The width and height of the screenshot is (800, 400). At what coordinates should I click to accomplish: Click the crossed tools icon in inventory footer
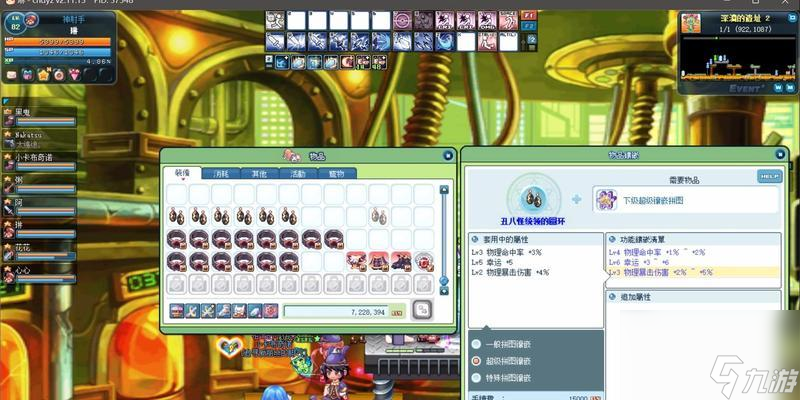pos(208,310)
